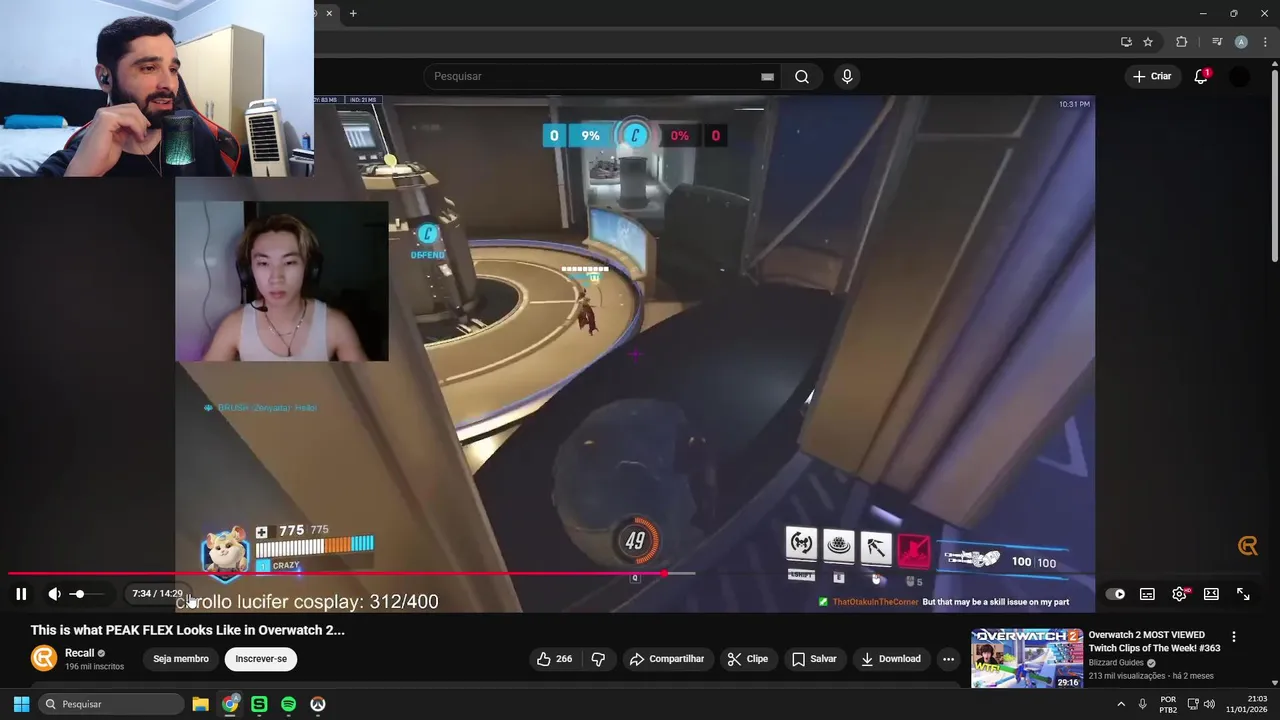This screenshot has width=1280, height=720.
Task: Open Spotify from the taskbar
Action: point(288,704)
